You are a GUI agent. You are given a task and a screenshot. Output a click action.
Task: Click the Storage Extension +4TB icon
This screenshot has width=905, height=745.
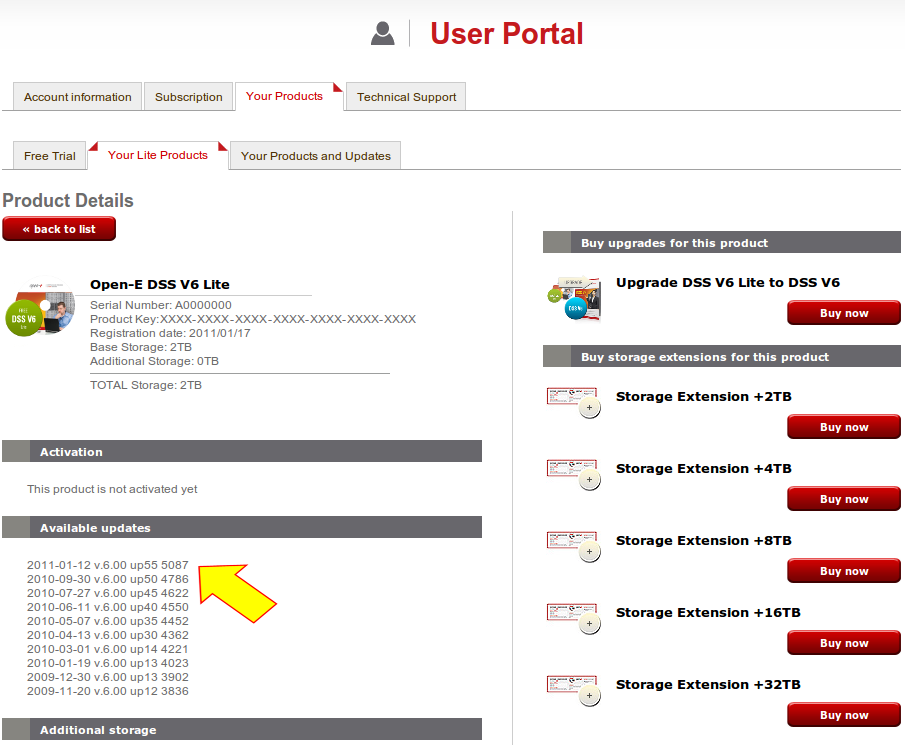(574, 474)
